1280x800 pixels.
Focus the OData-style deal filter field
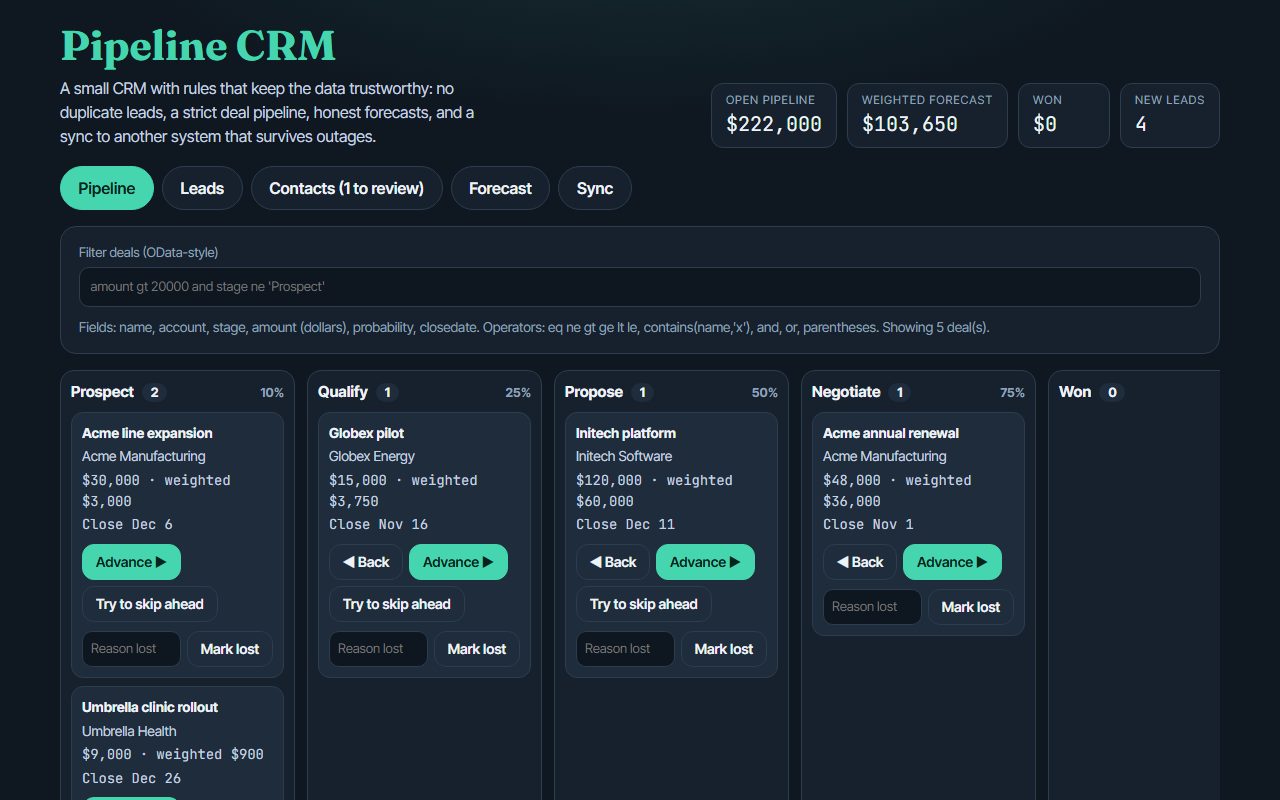click(640, 287)
